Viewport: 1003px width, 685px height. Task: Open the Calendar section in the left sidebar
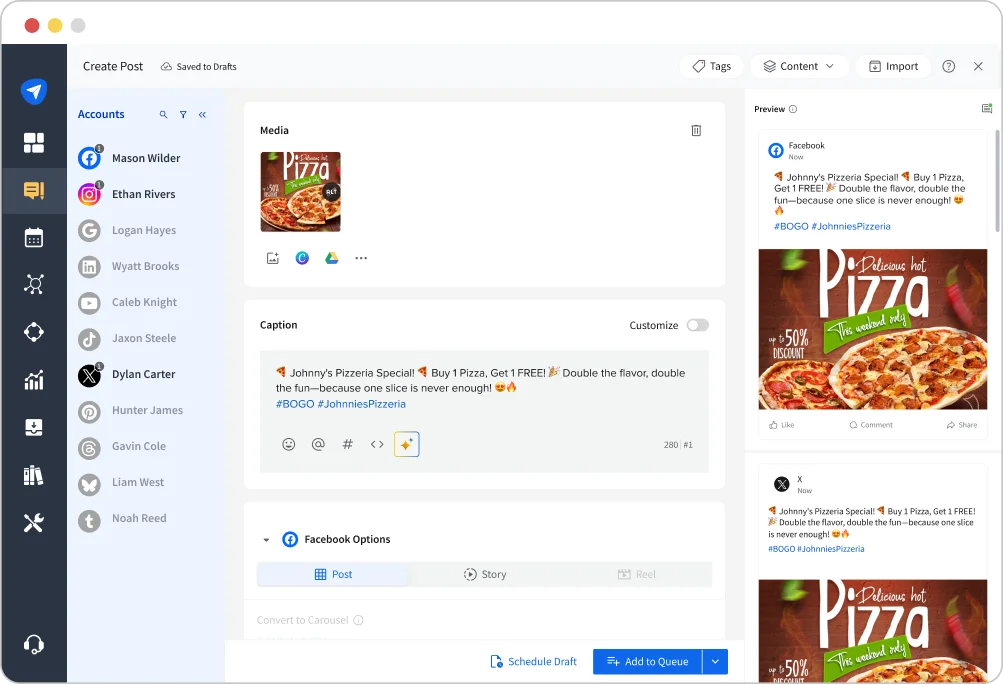[34, 237]
